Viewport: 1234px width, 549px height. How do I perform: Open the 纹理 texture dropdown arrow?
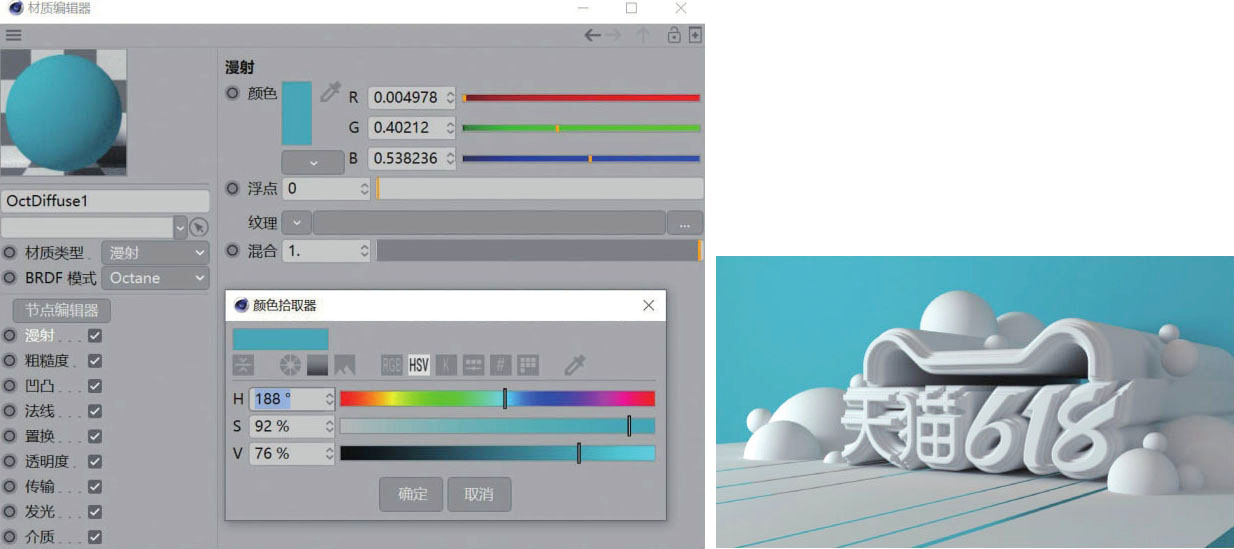coord(296,223)
